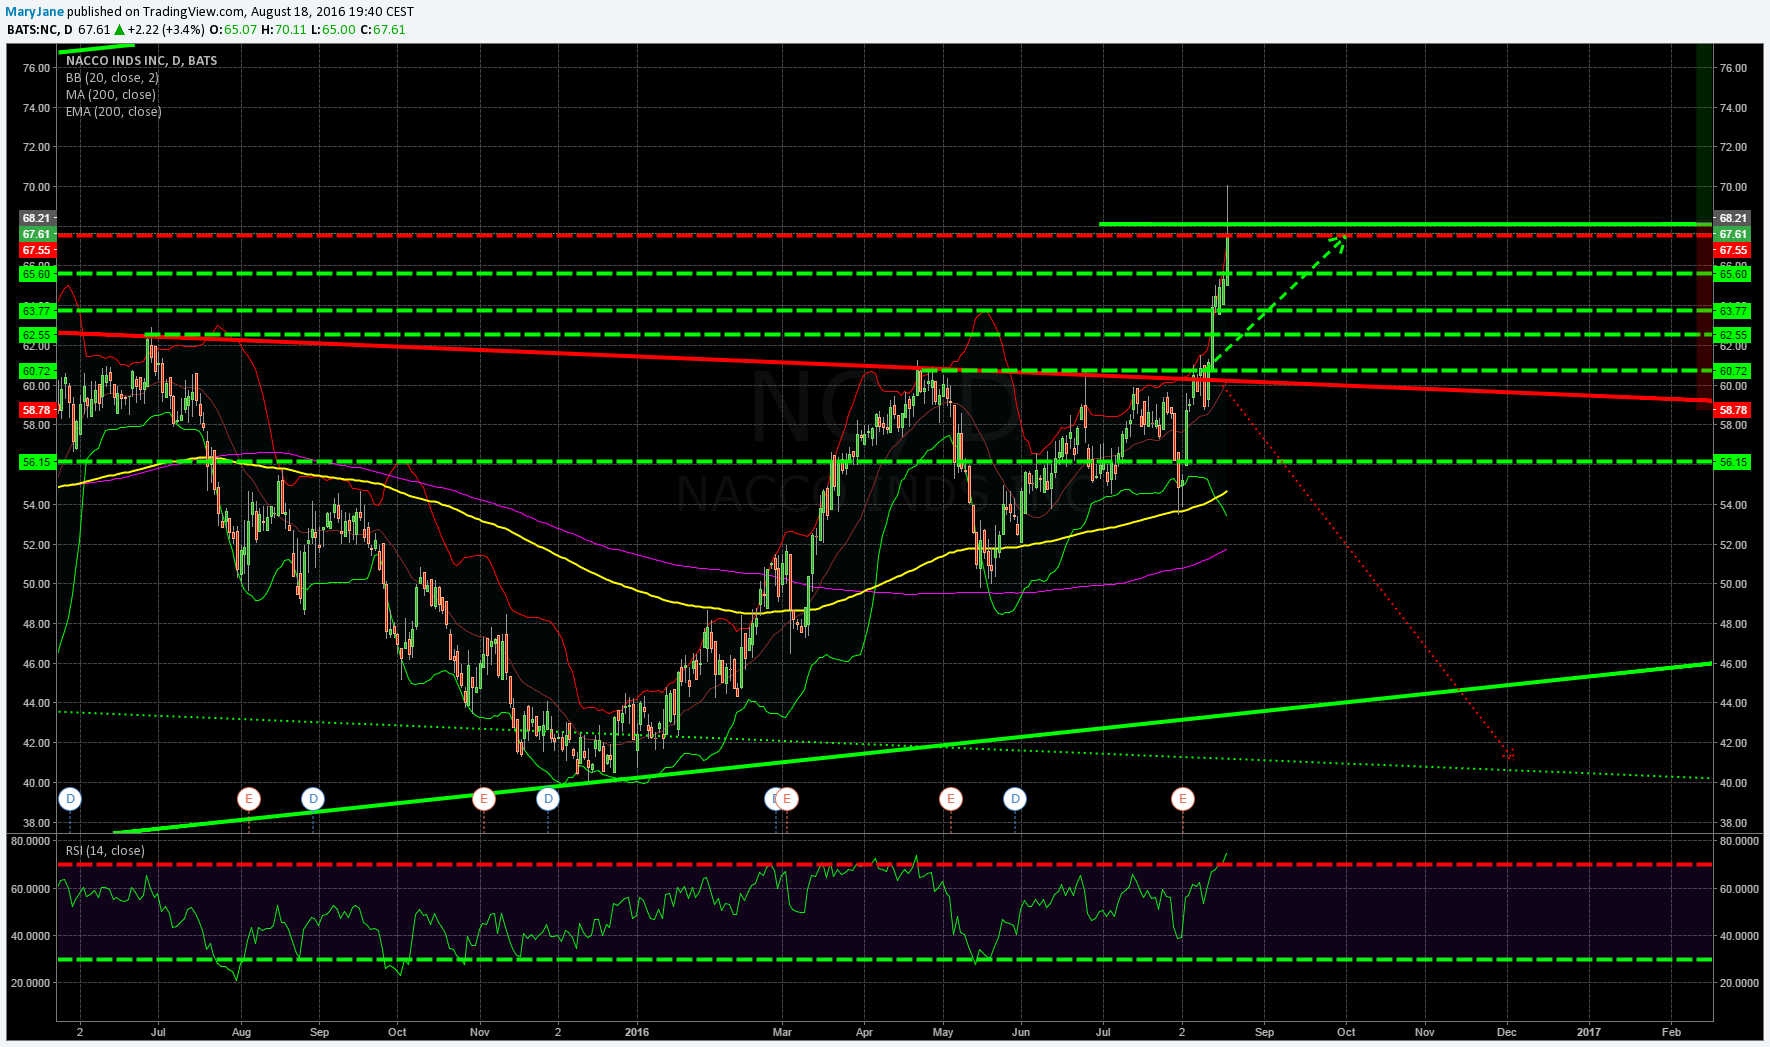The height and width of the screenshot is (1047, 1770).
Task: Click the 76.00 tick on the right price axis
Action: tap(1733, 68)
